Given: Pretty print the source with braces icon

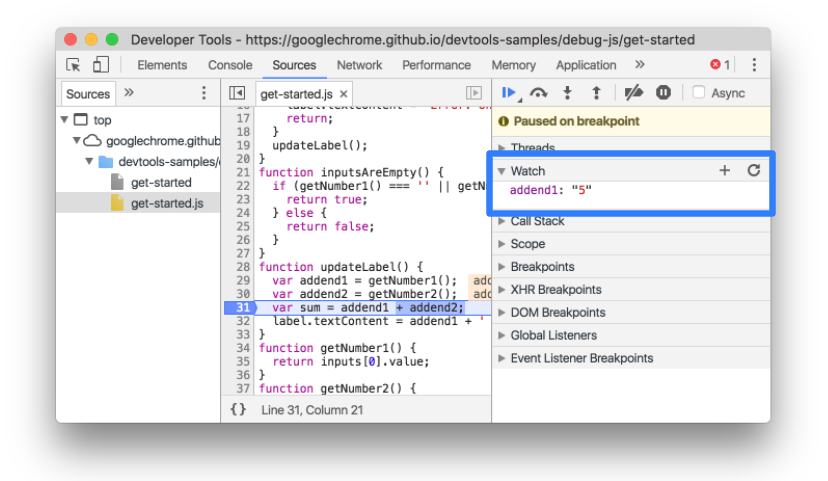Looking at the screenshot, I should 238,409.
